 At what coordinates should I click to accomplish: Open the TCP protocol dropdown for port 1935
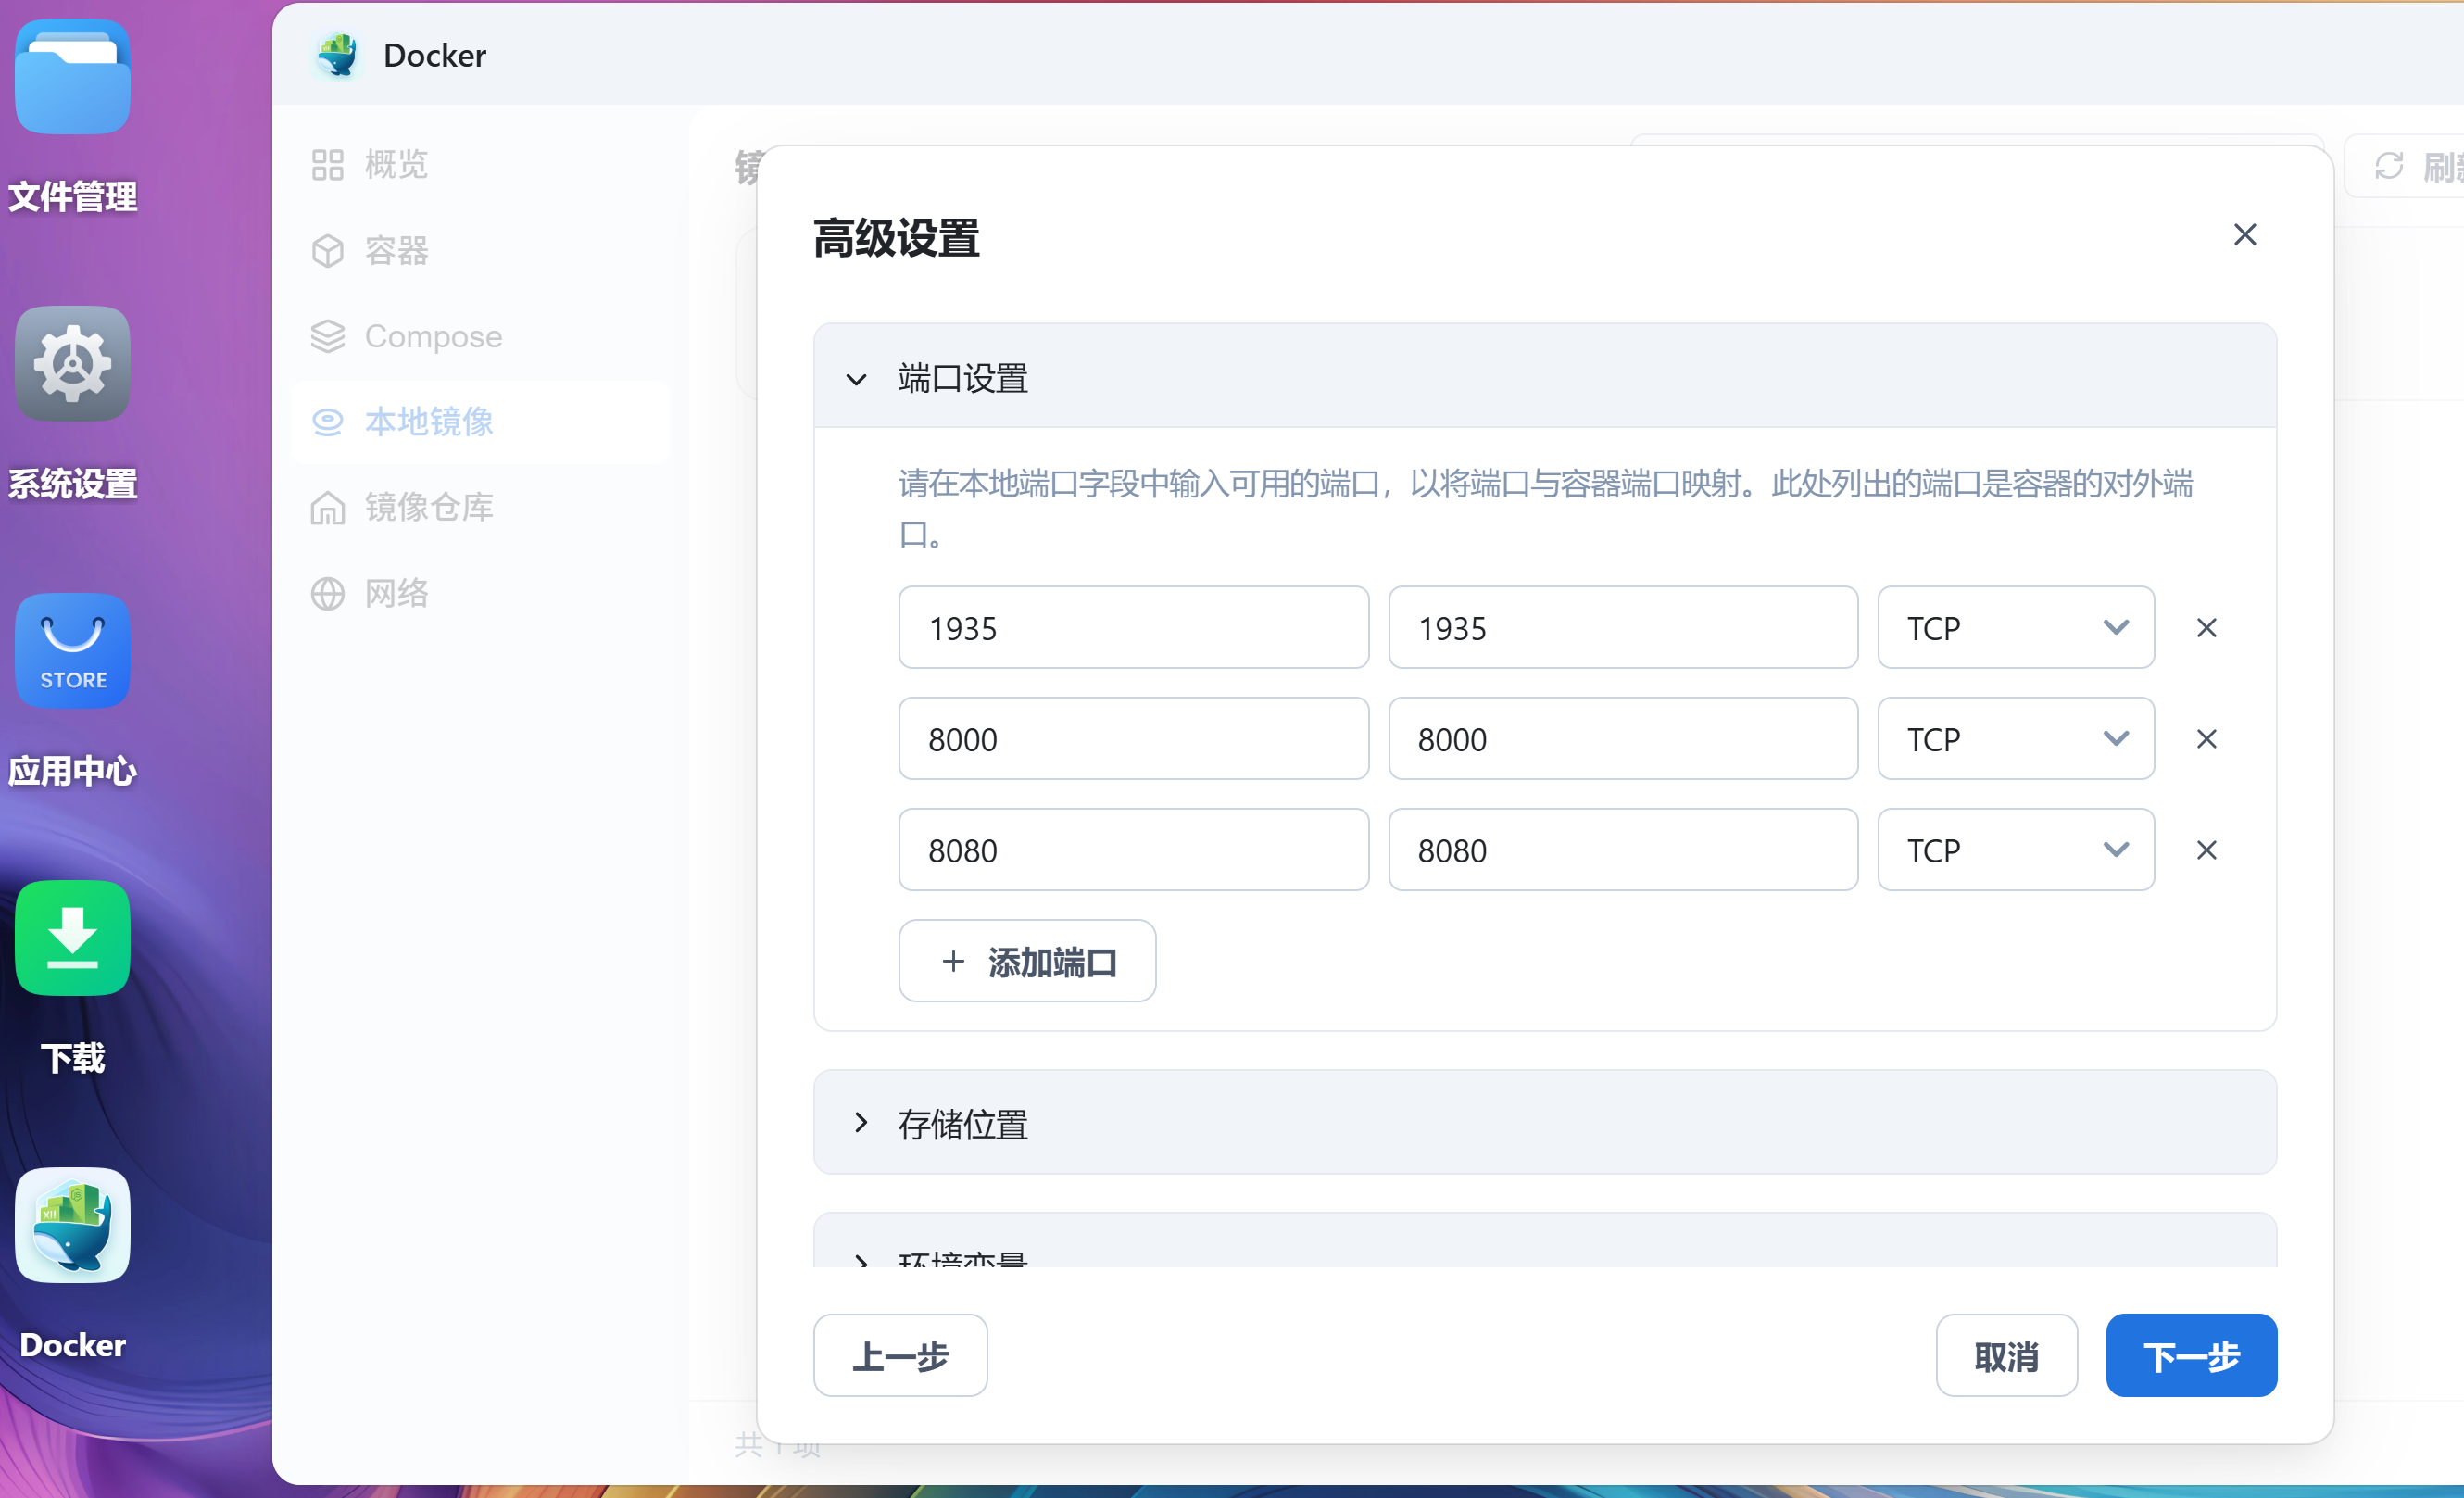(2014, 627)
